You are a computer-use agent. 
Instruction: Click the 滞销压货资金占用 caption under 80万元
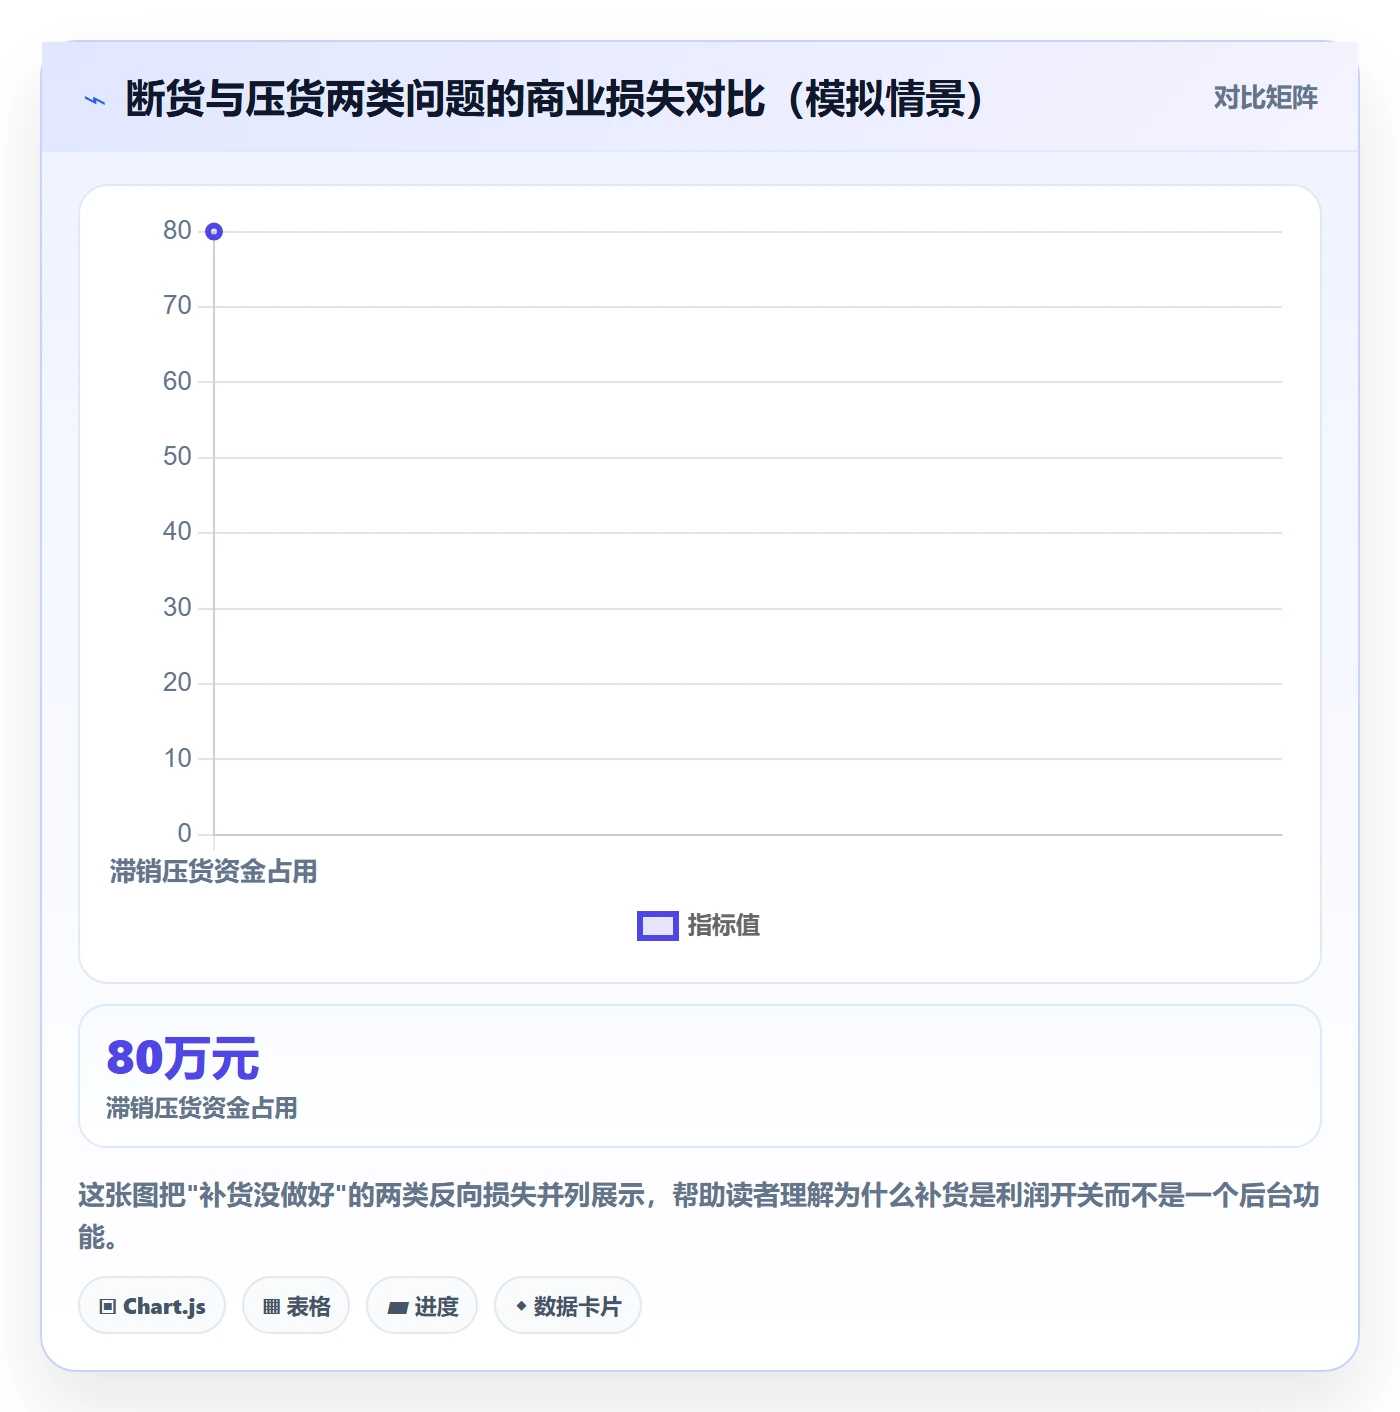(202, 1108)
